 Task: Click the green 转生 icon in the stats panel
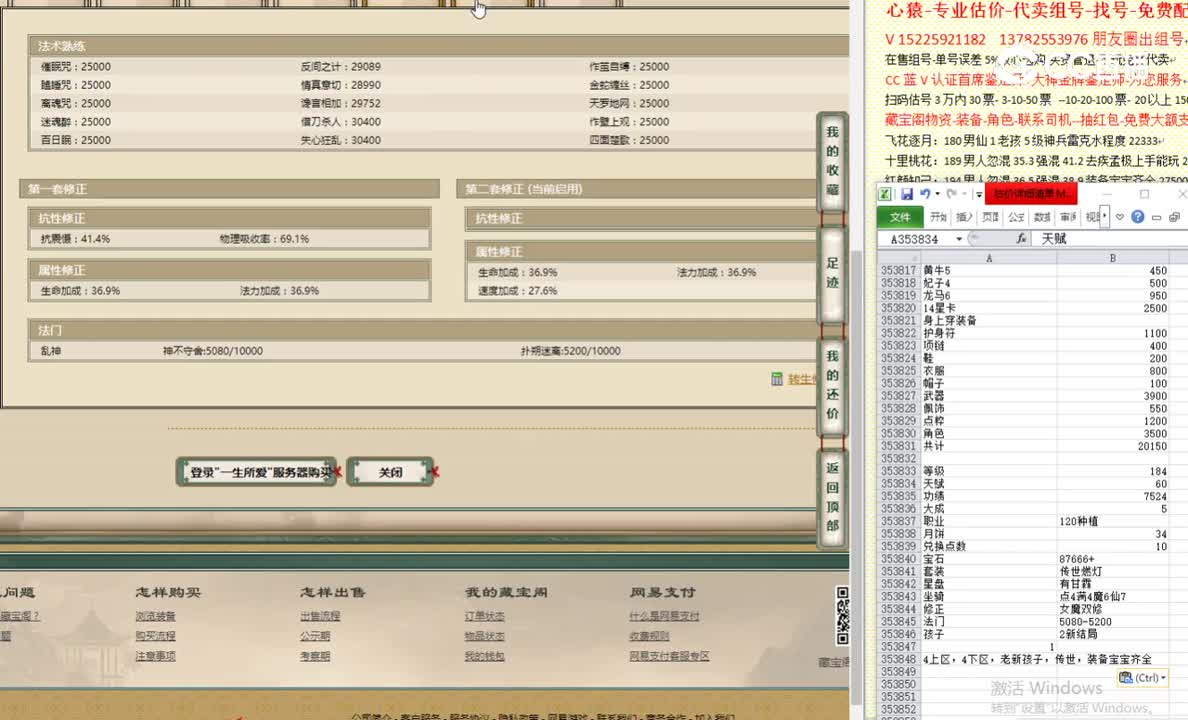coord(778,379)
